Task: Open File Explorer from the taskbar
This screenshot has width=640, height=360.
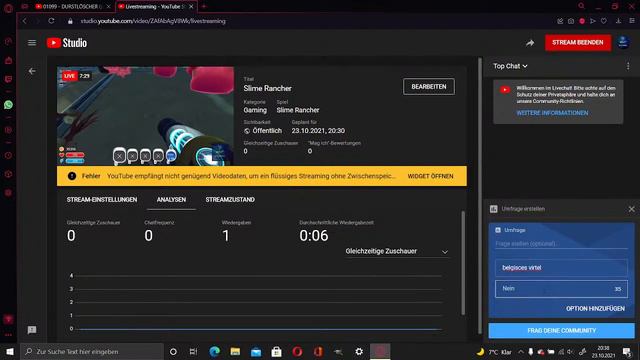Action: click(235, 351)
